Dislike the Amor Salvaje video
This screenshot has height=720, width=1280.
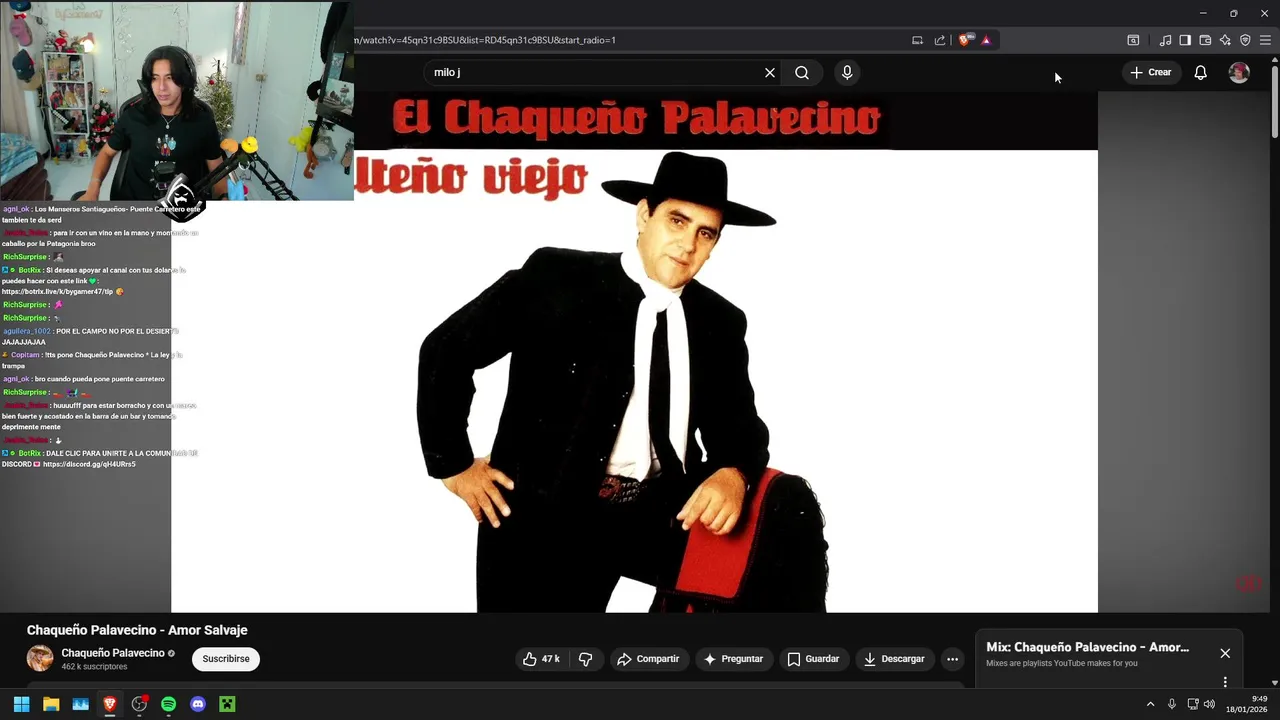[x=586, y=659]
